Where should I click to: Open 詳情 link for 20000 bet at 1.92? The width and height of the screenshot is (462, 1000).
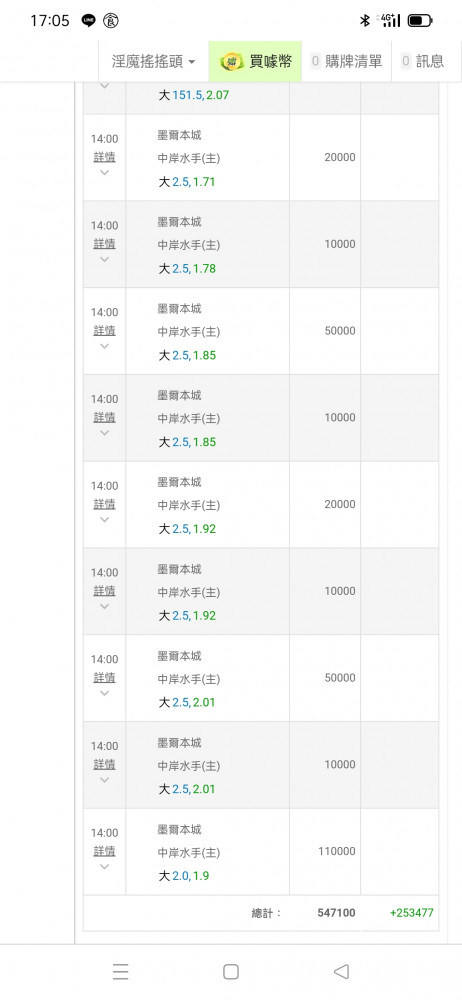pyautogui.click(x=105, y=504)
